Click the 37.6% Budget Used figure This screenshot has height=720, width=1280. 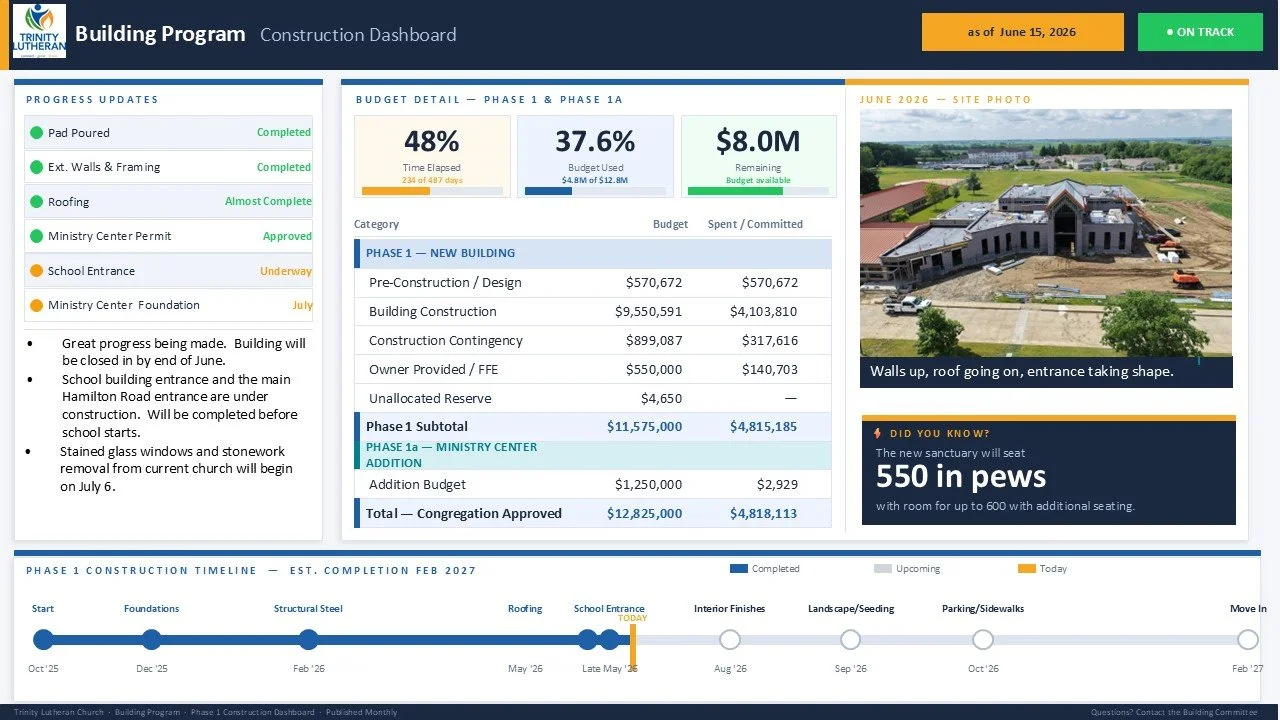[595, 141]
